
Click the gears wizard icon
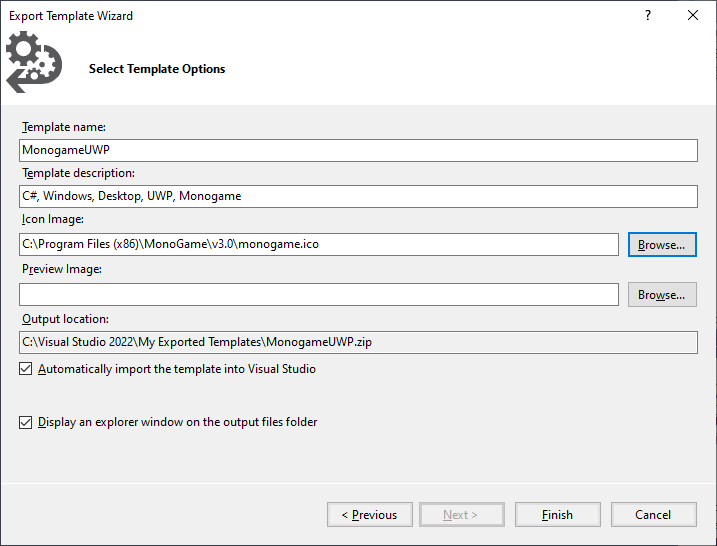pyautogui.click(x=34, y=62)
